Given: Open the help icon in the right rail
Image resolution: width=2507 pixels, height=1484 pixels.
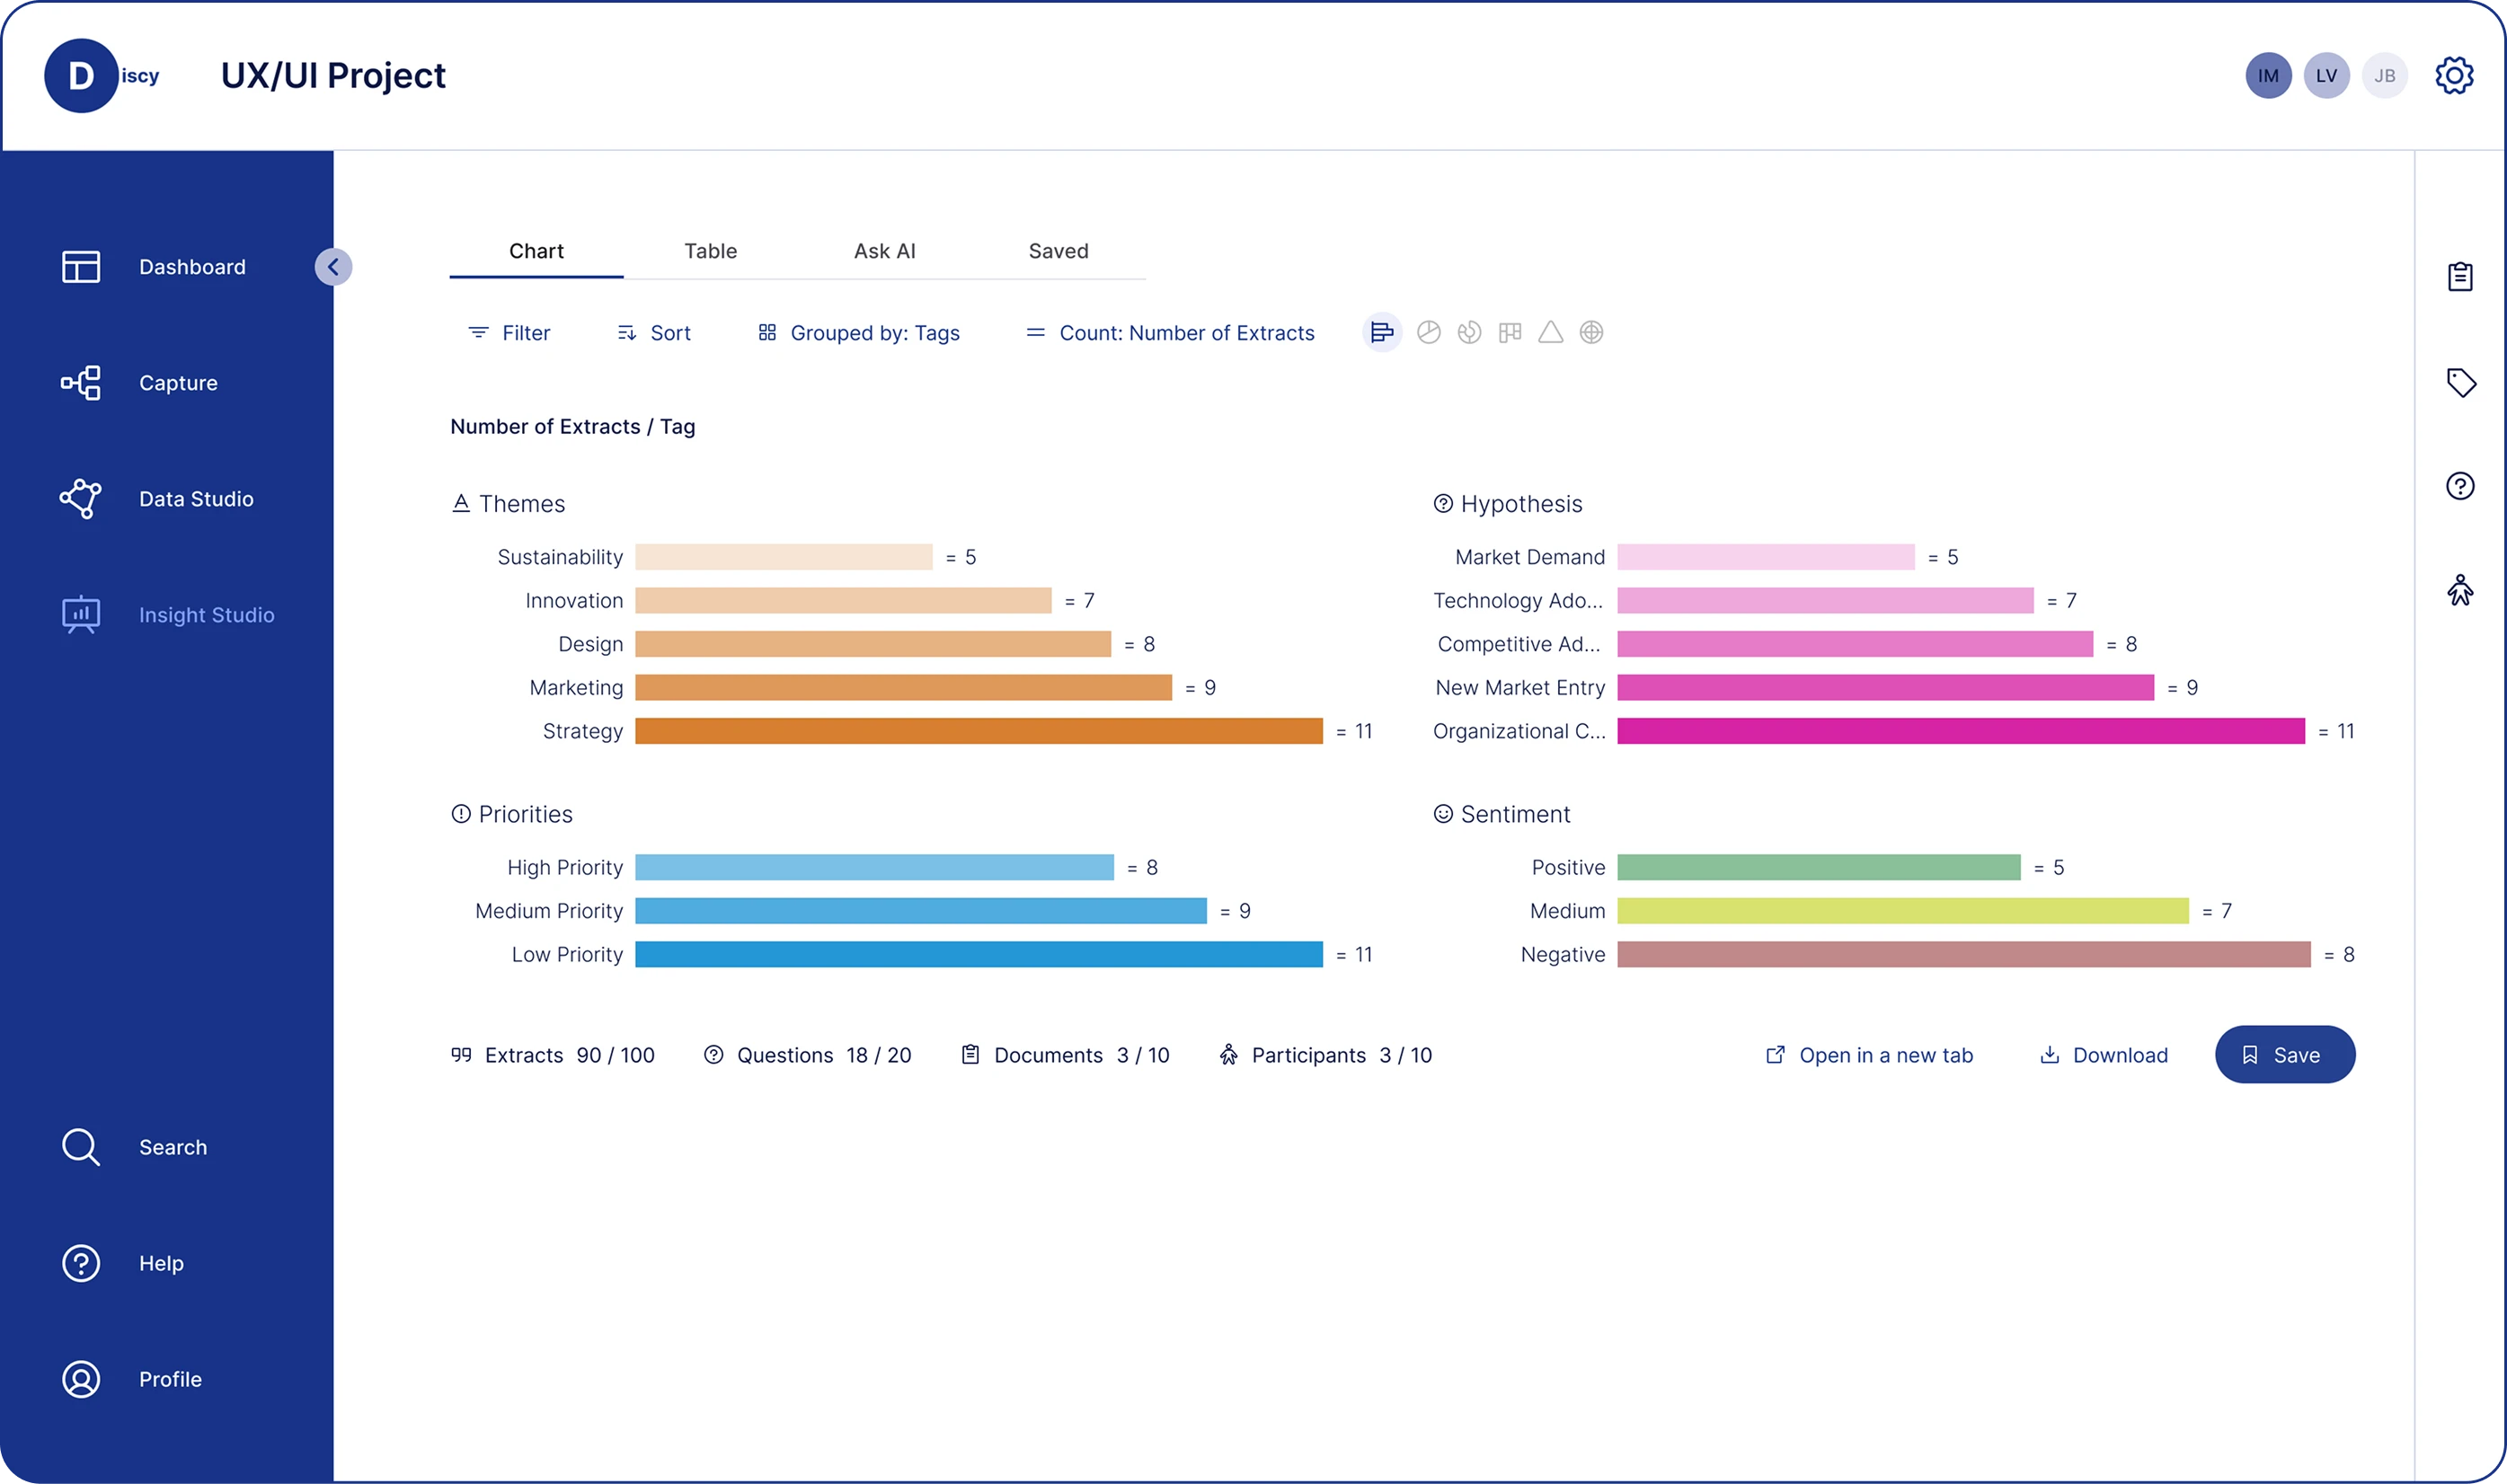Looking at the screenshot, I should 2461,486.
